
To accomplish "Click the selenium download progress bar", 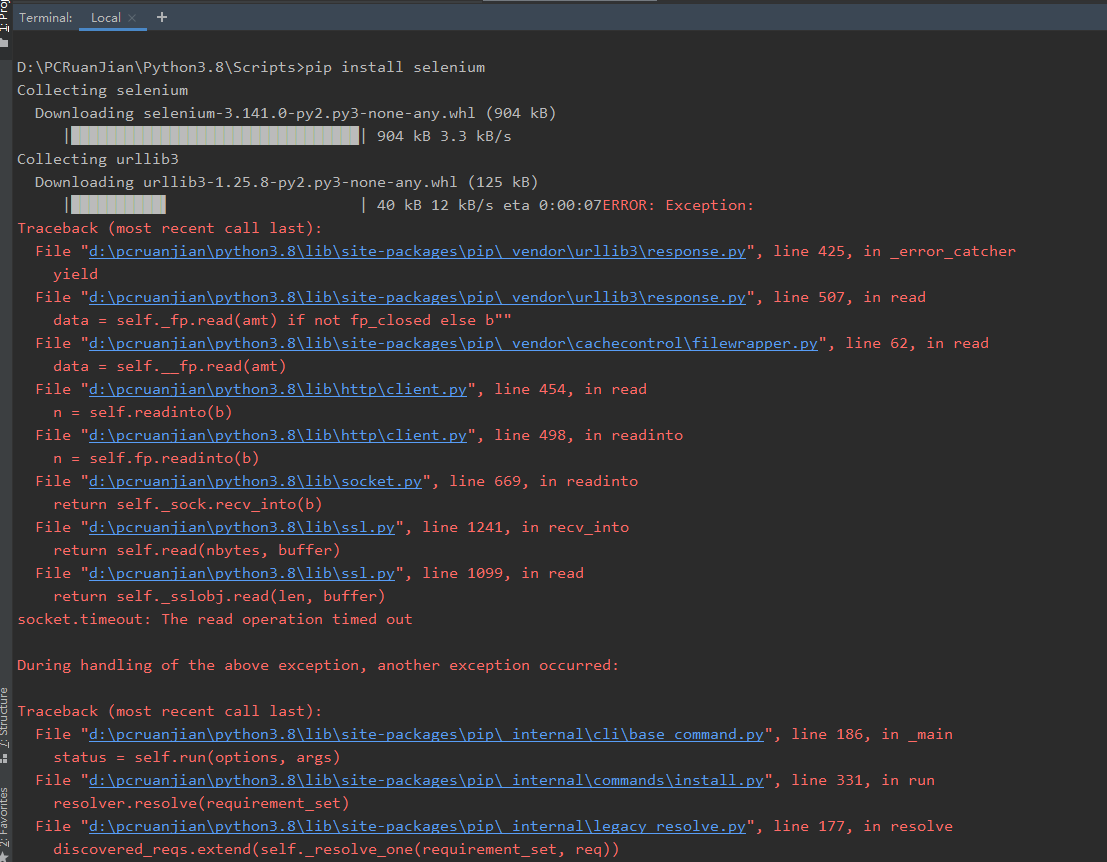I will (x=215, y=136).
